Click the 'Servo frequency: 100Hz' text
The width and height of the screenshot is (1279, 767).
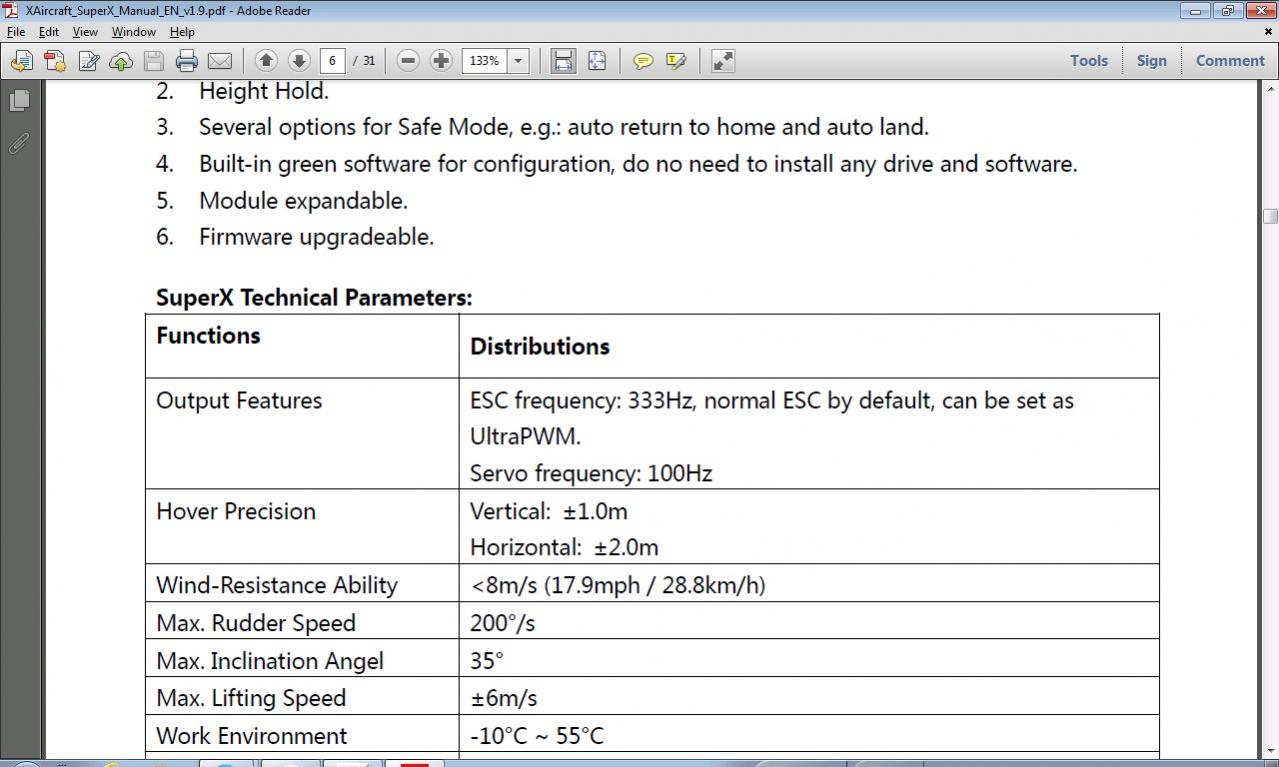pos(591,473)
